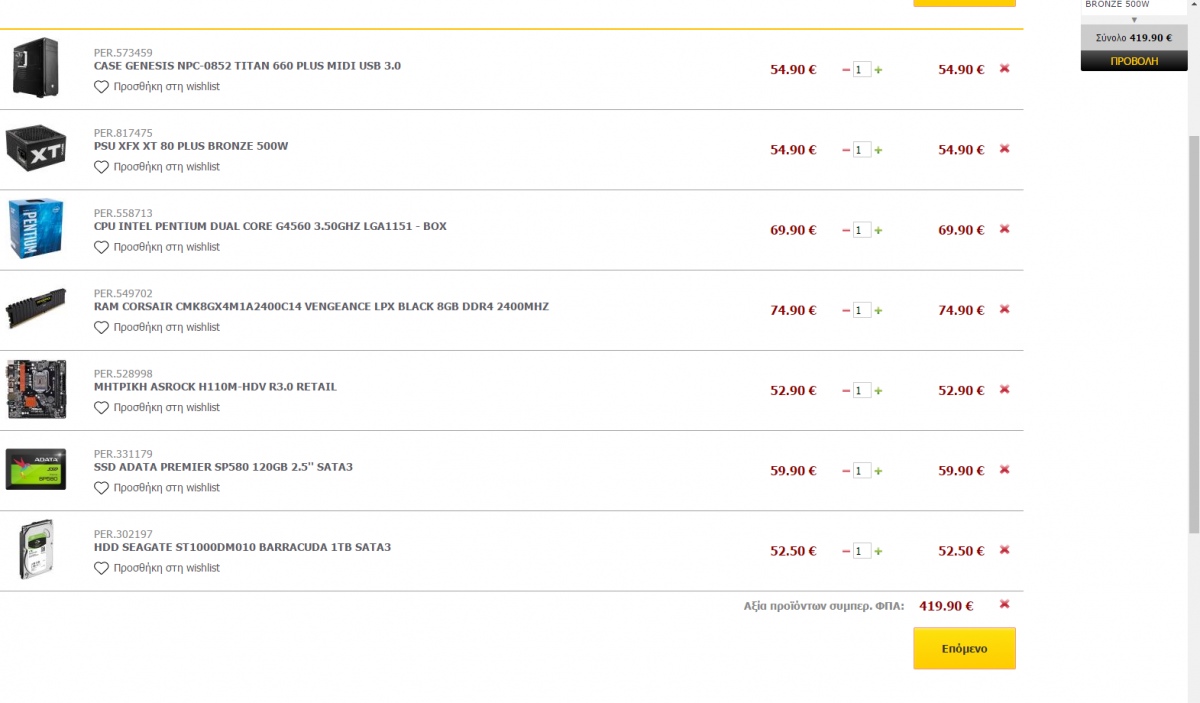The image size is (1200, 703).
Task: Remove the ASROCK H110M-HDV motherboard from the cart
Action: coord(1004,390)
